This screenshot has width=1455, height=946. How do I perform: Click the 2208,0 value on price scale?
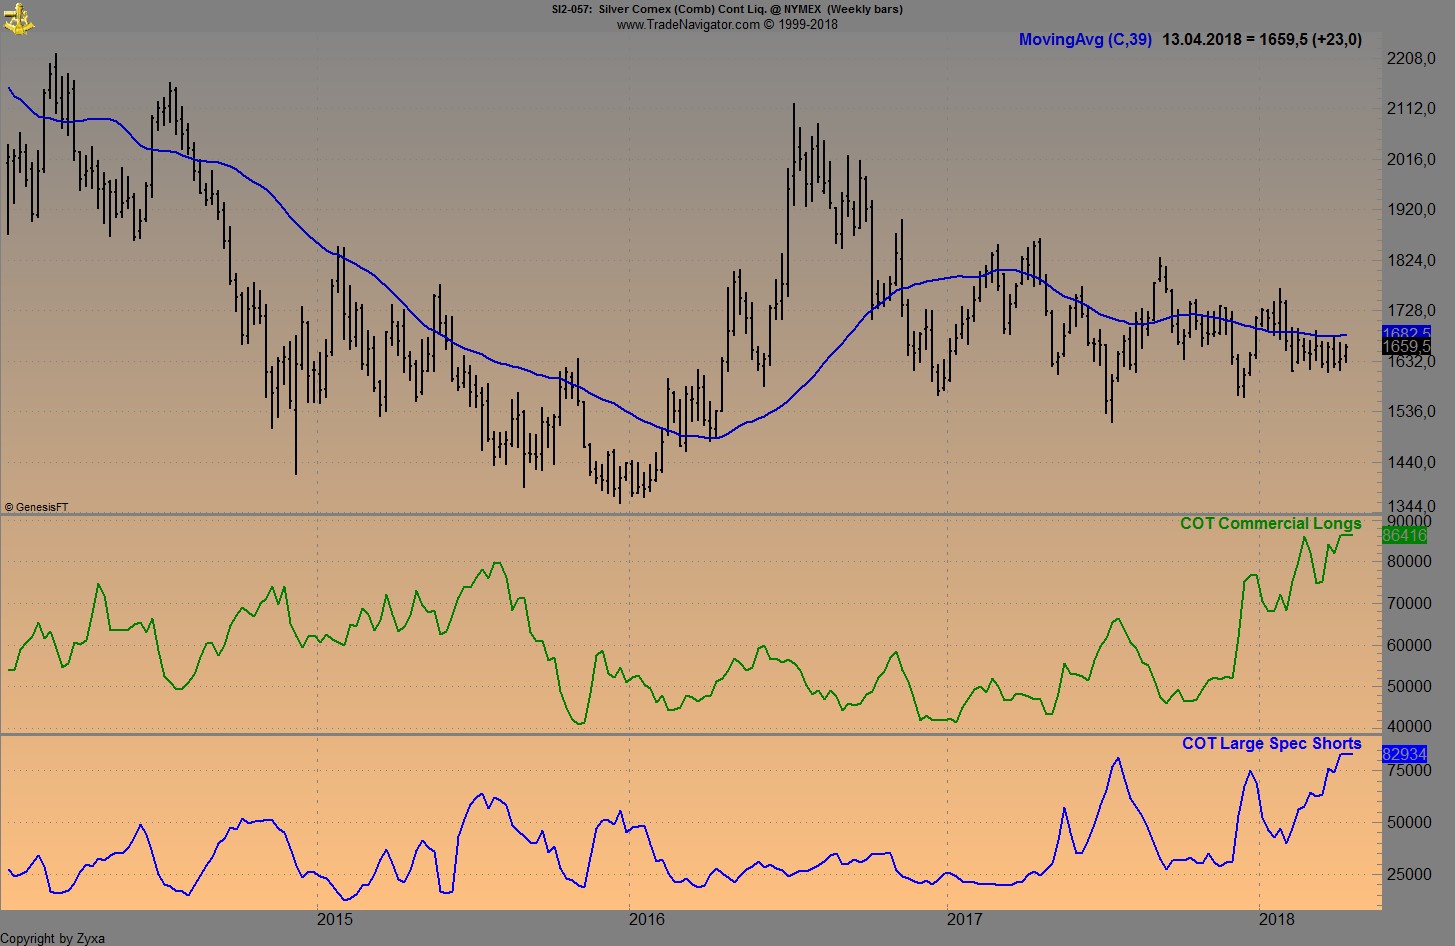[x=1410, y=59]
